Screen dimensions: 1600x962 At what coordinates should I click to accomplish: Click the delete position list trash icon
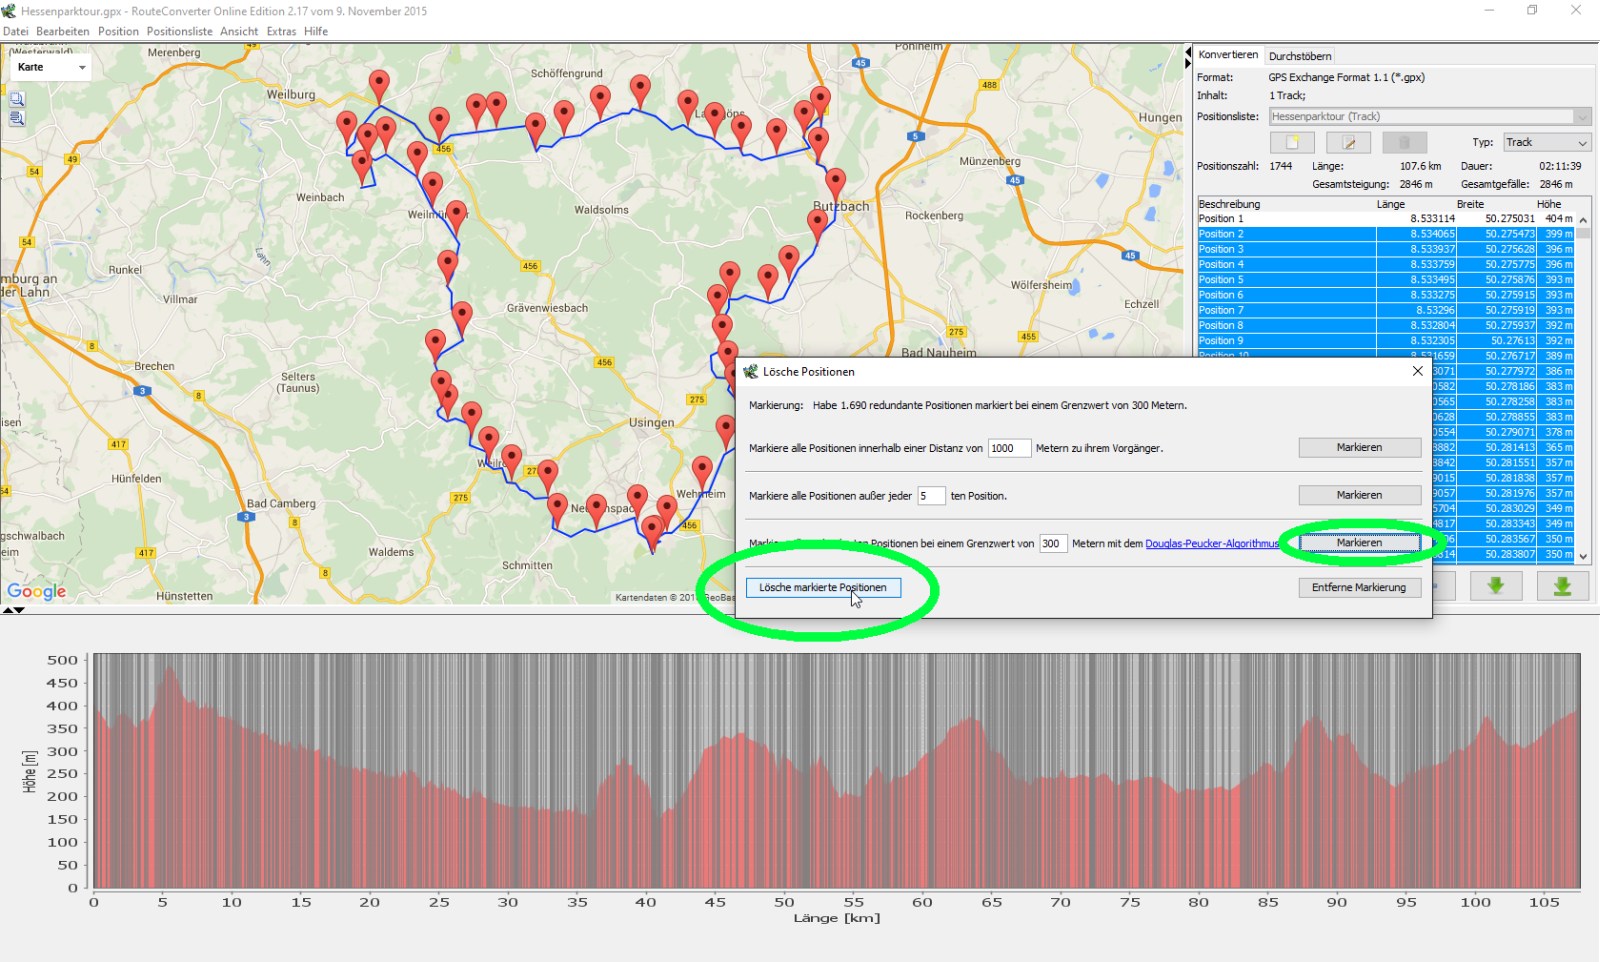click(1404, 142)
